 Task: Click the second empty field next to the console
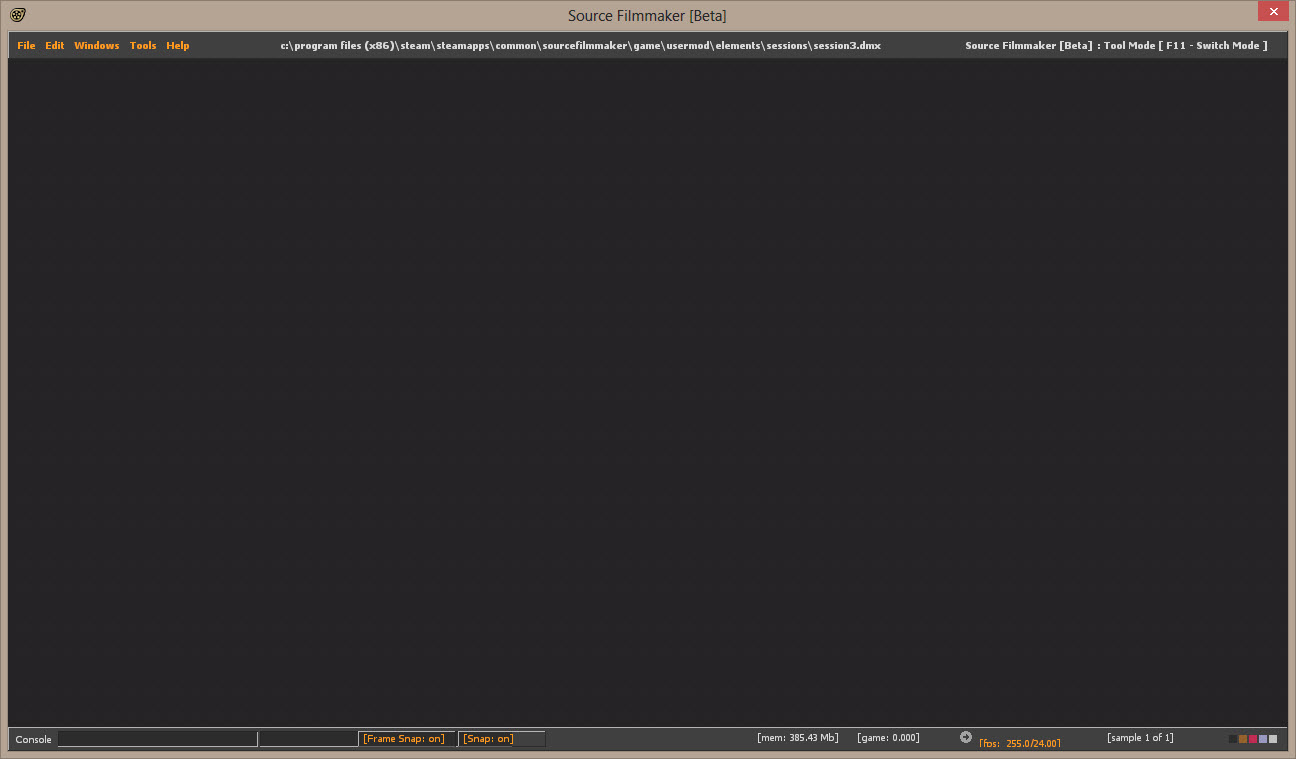click(309, 739)
